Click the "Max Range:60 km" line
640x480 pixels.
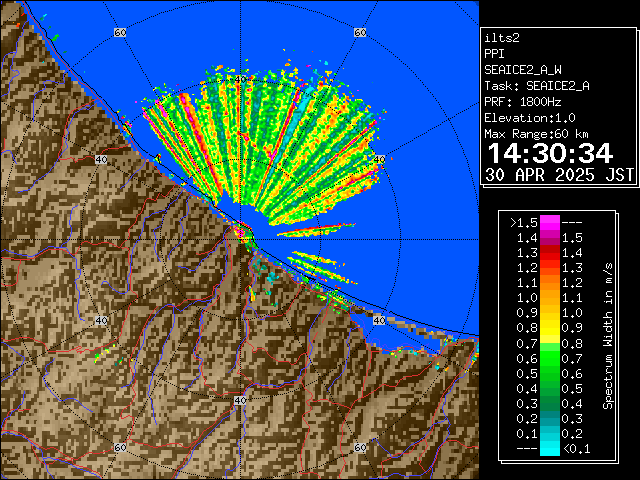(537, 134)
